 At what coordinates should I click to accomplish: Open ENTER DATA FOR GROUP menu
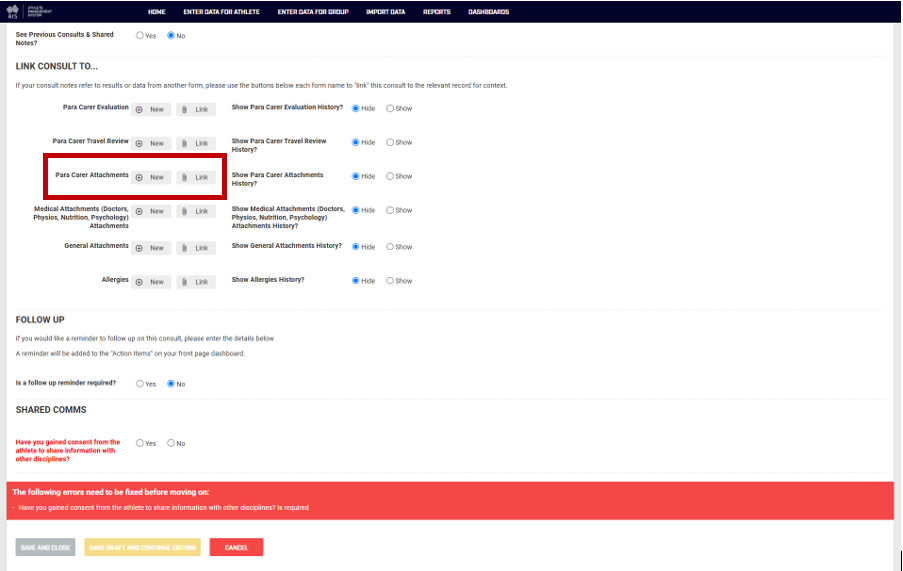click(x=313, y=12)
